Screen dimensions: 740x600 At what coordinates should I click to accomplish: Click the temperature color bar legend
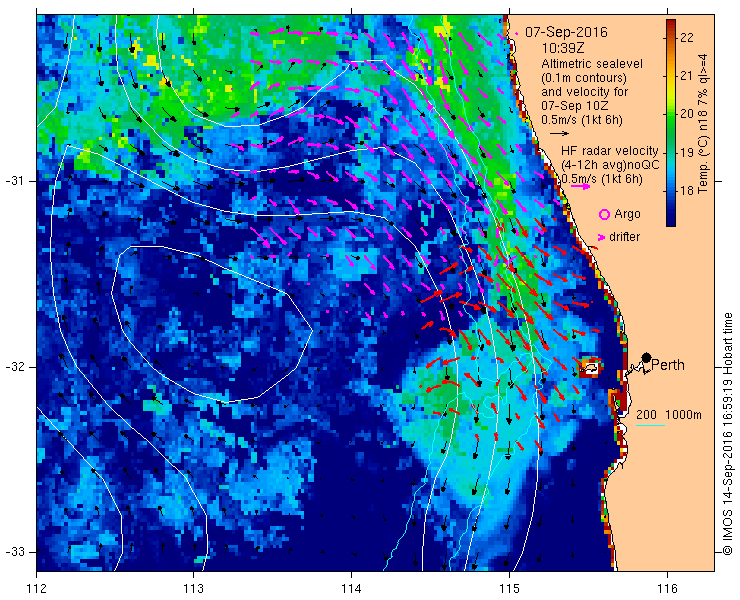671,123
